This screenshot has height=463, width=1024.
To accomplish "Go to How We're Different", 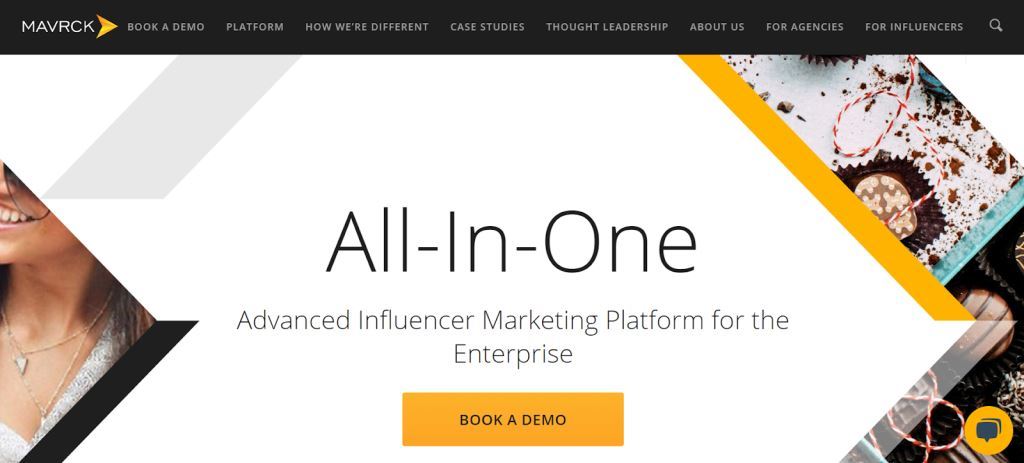I will click(x=367, y=27).
